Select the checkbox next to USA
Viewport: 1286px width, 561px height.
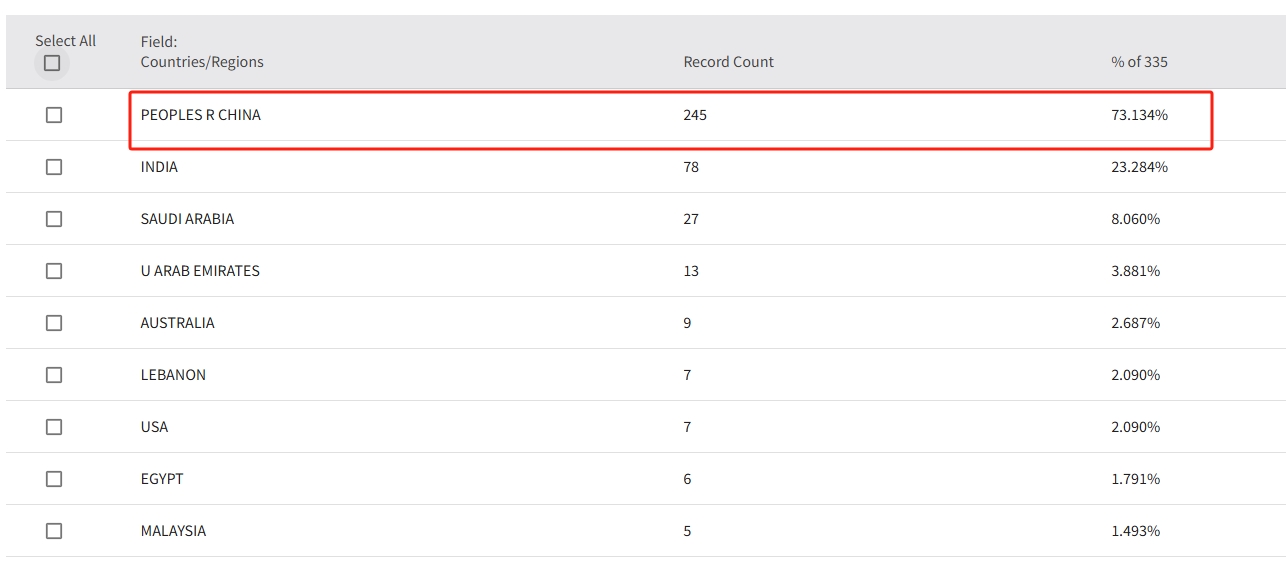pos(54,427)
